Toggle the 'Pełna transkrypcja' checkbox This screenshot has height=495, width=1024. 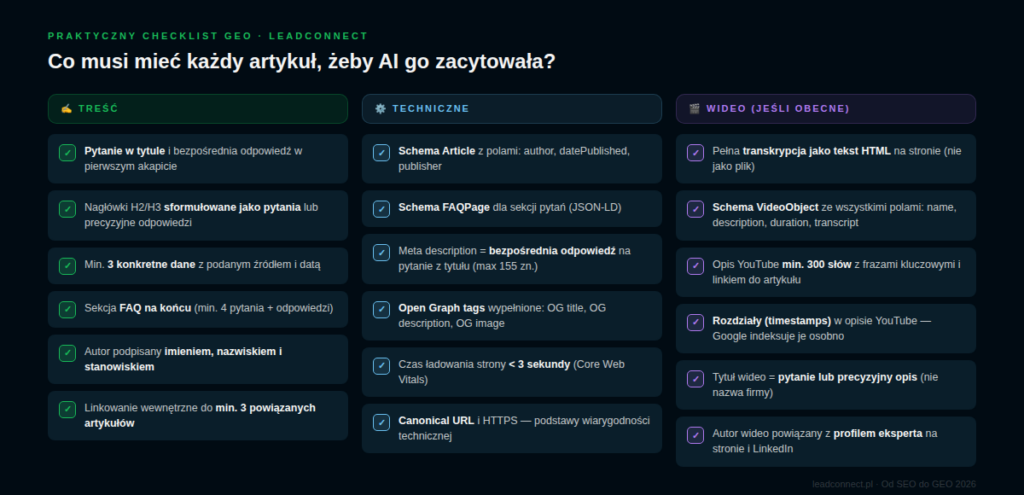click(x=695, y=152)
